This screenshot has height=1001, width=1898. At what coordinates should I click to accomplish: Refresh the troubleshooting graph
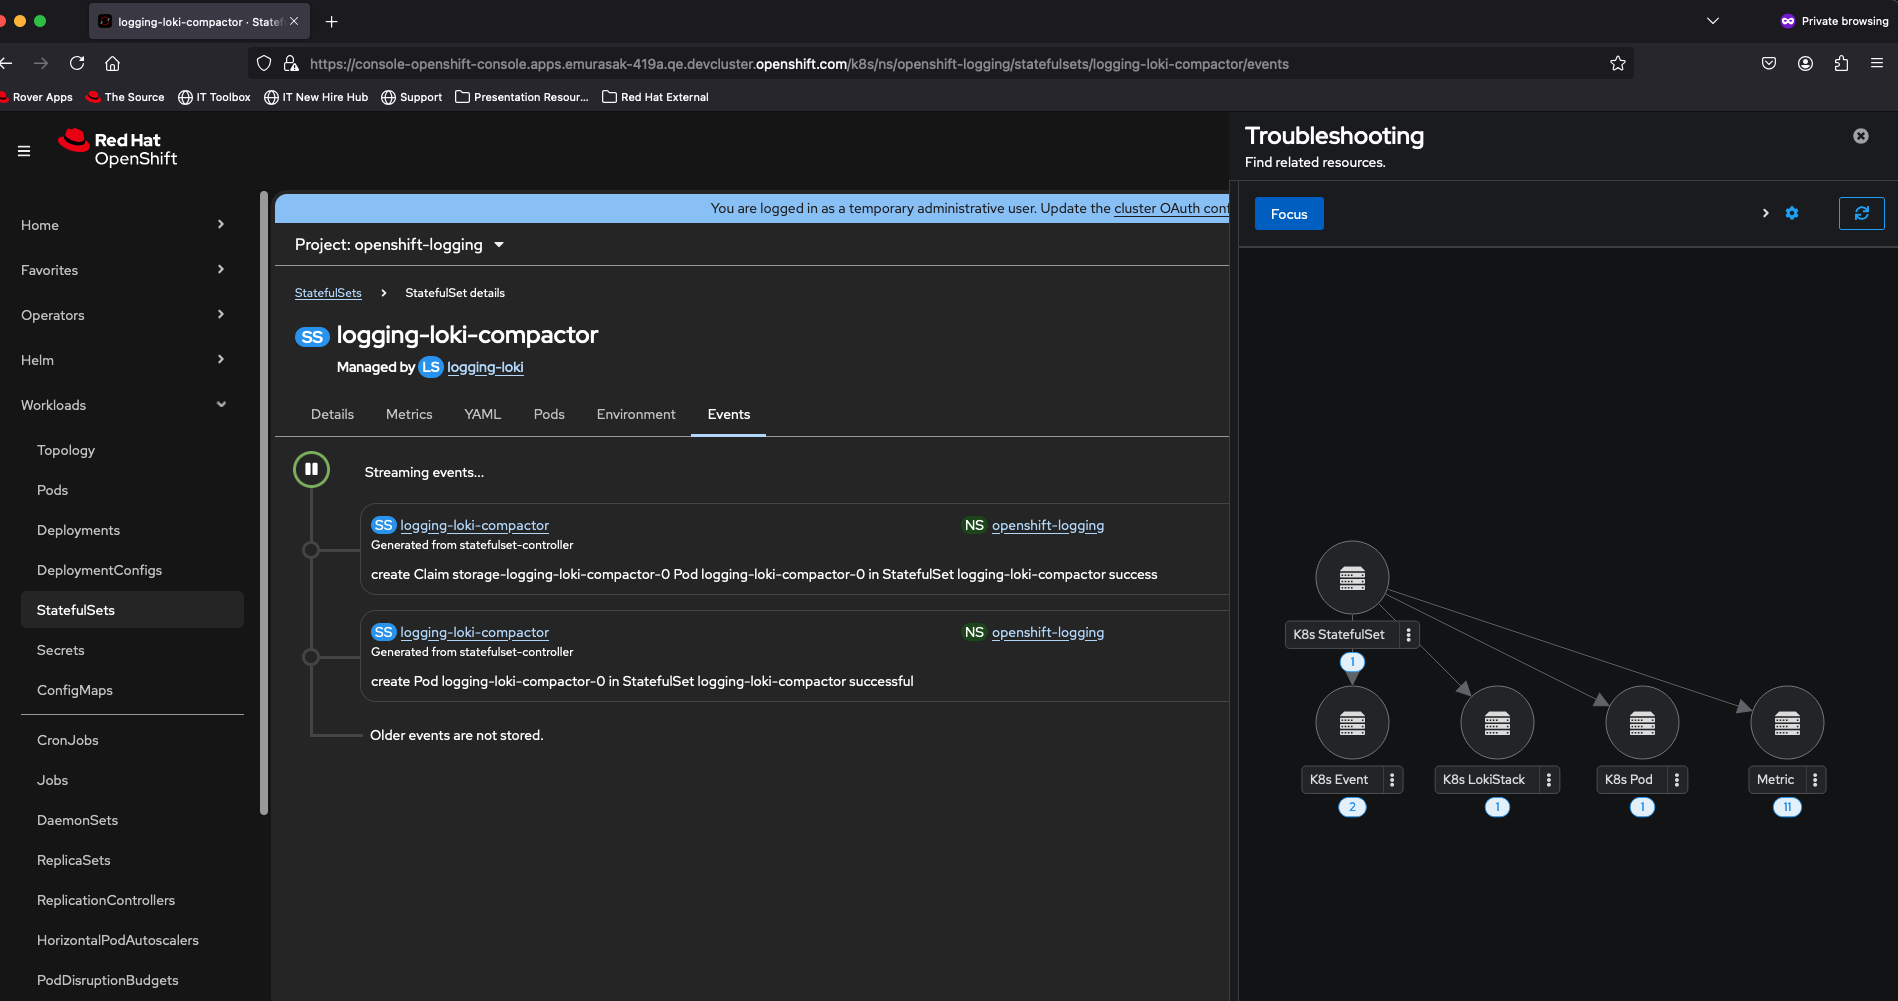(1861, 213)
